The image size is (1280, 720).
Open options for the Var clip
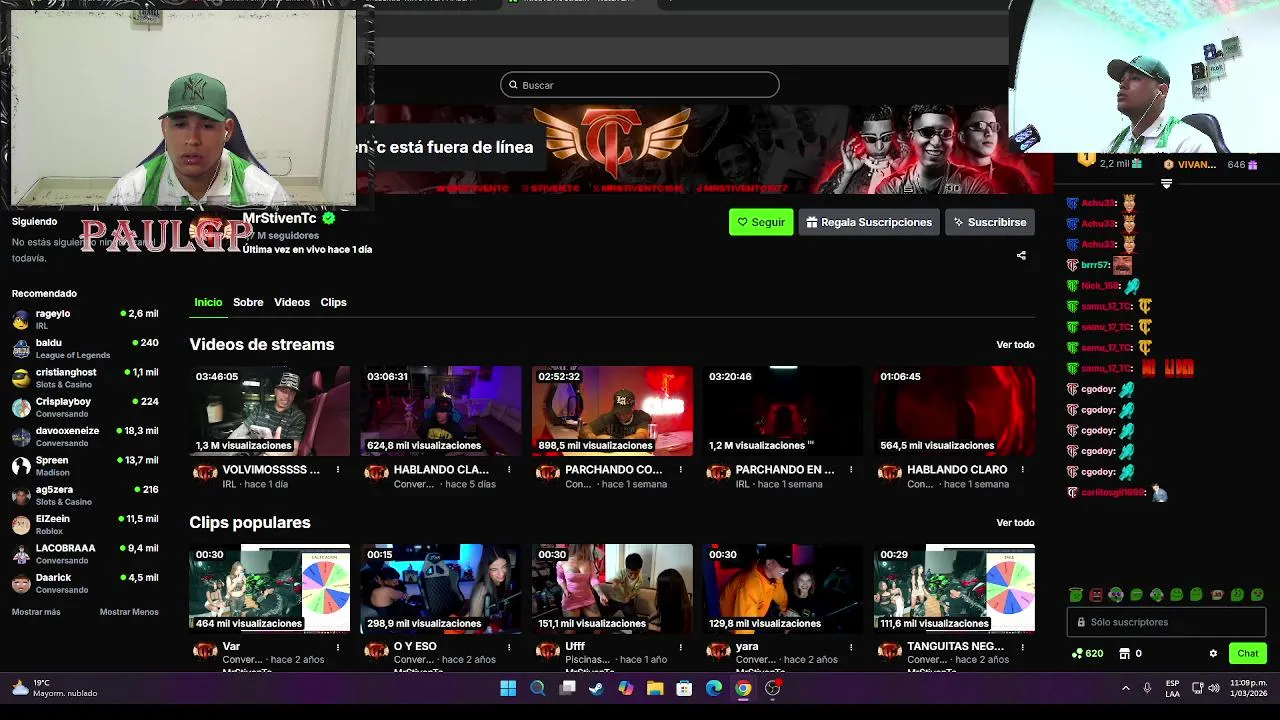point(337,647)
